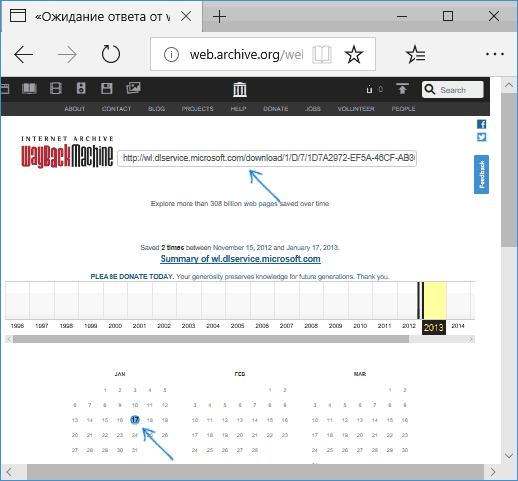Open the HELP menu item
518x481 pixels.
(238, 109)
